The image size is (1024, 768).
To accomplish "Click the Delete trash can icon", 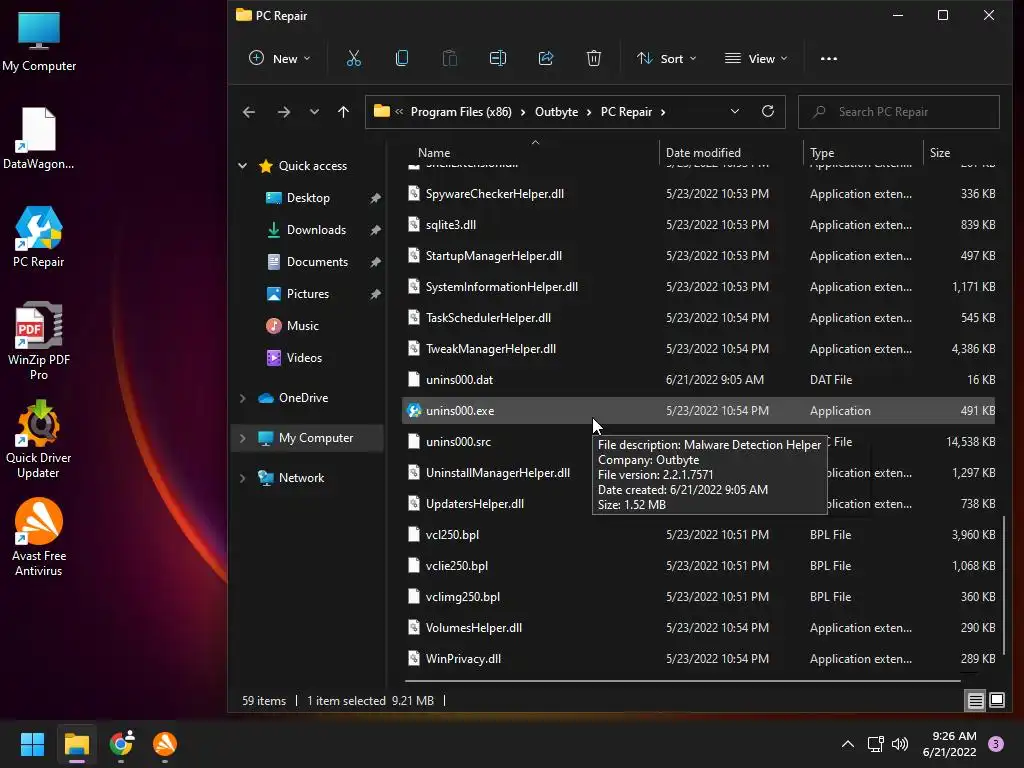I will pos(594,59).
